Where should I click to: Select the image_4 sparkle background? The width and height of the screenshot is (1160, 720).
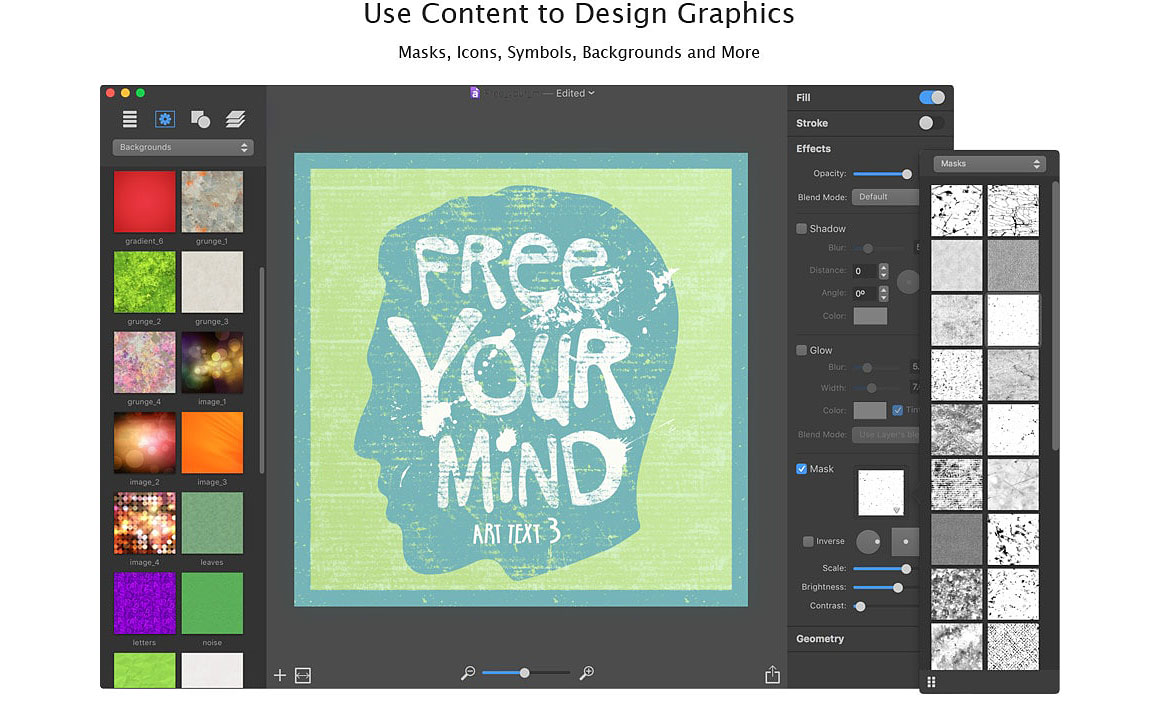(144, 522)
